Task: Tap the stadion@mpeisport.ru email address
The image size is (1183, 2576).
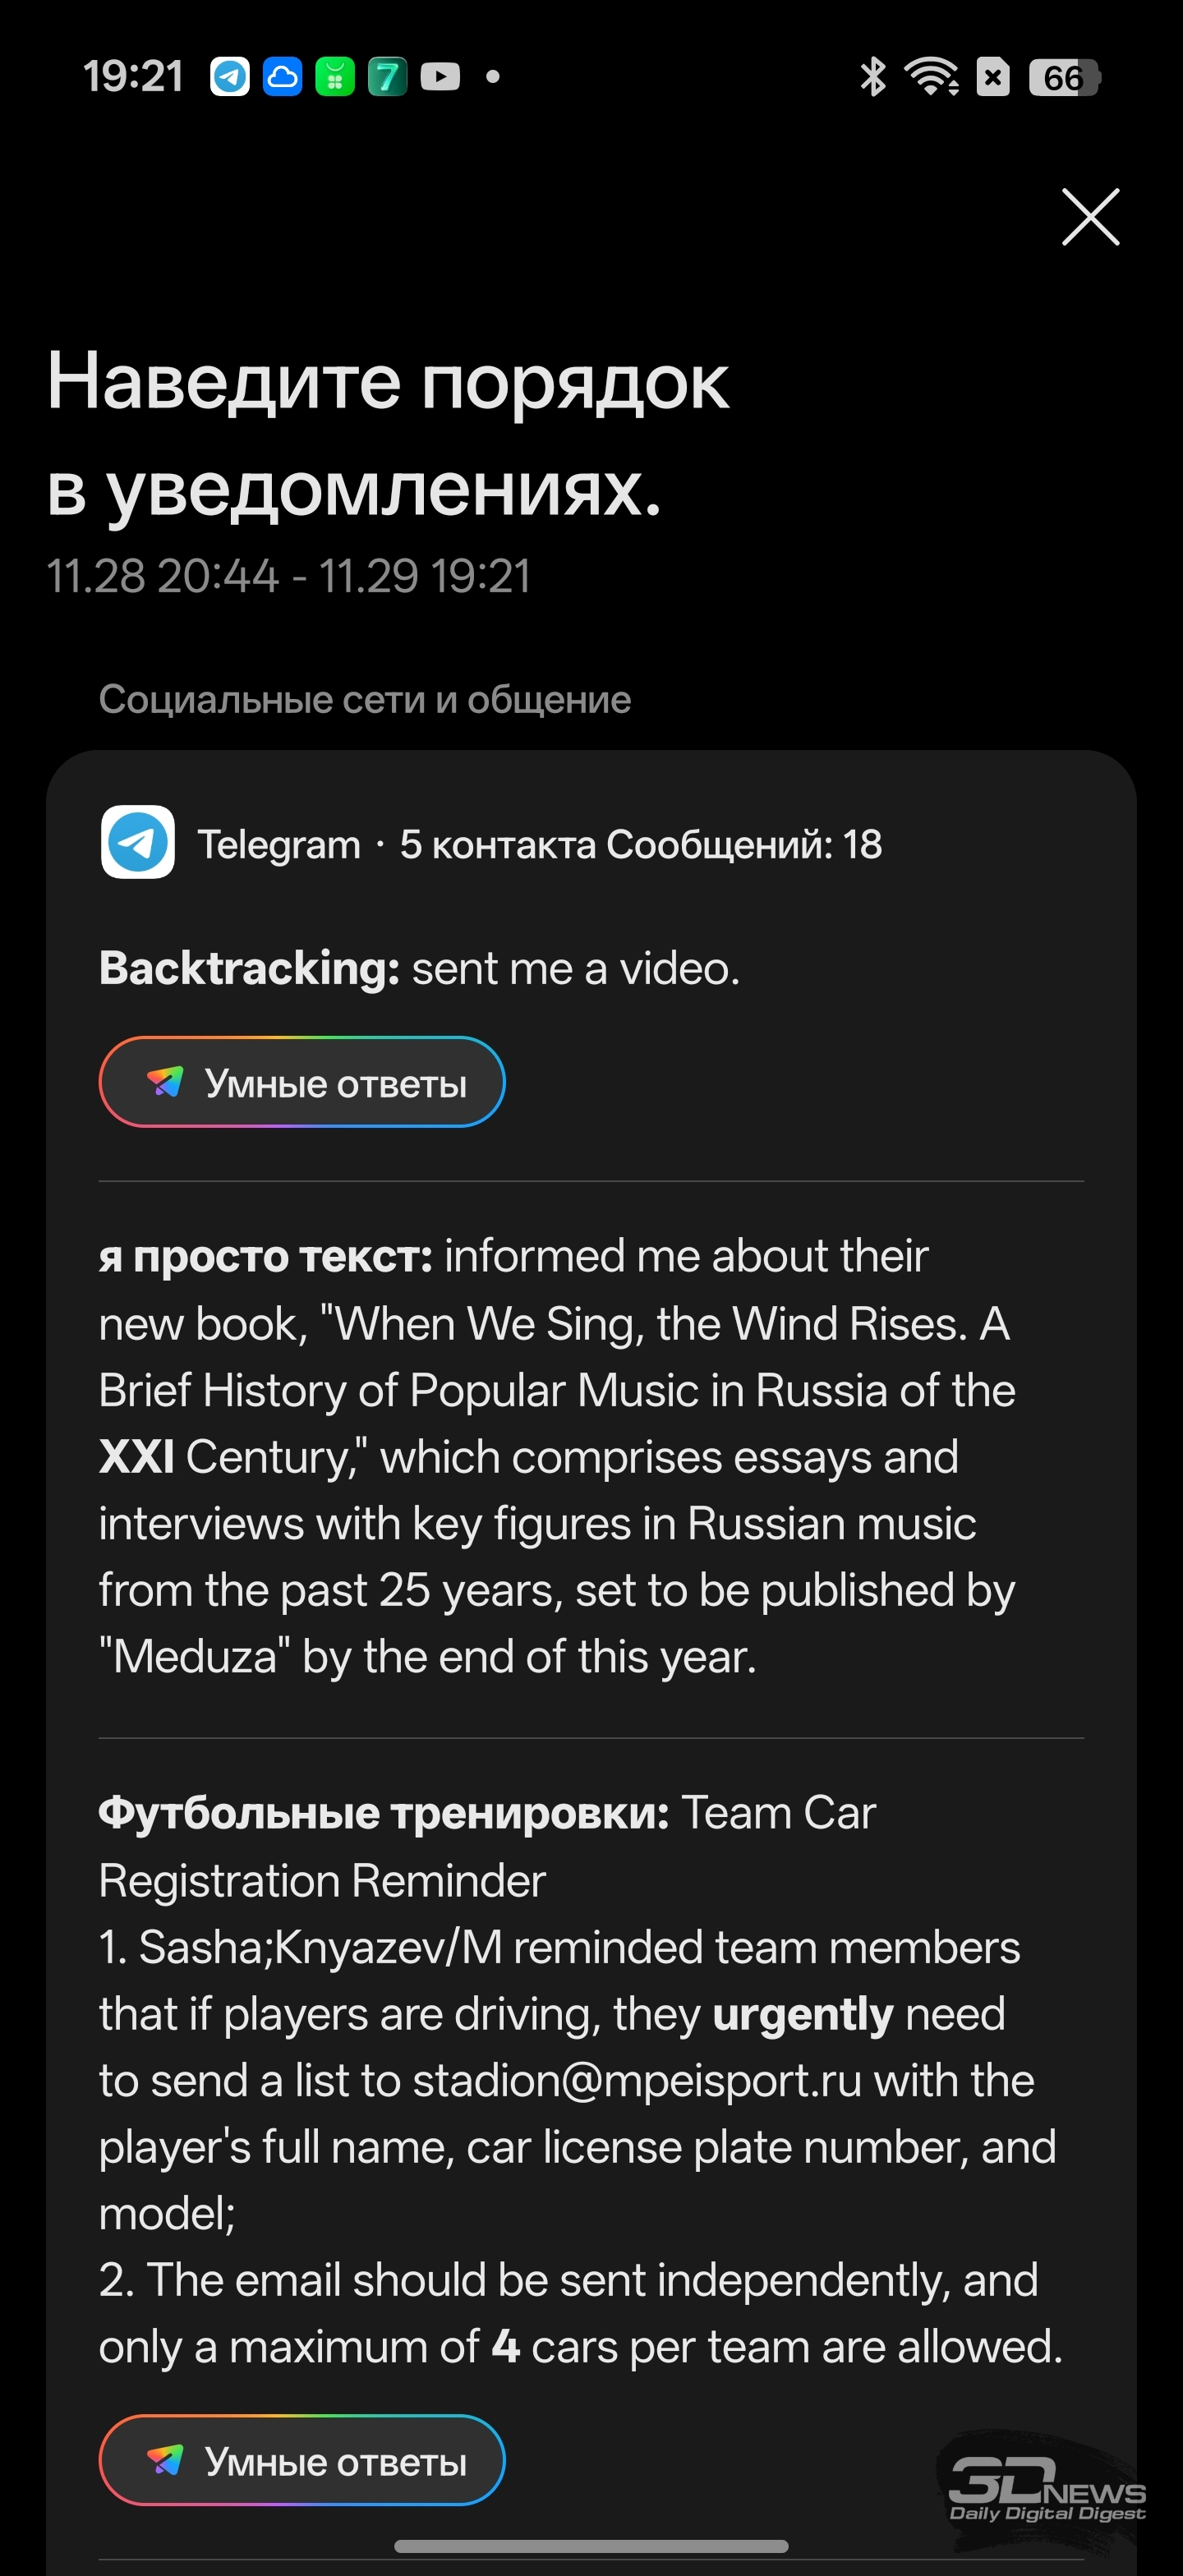Action: 637,2081
